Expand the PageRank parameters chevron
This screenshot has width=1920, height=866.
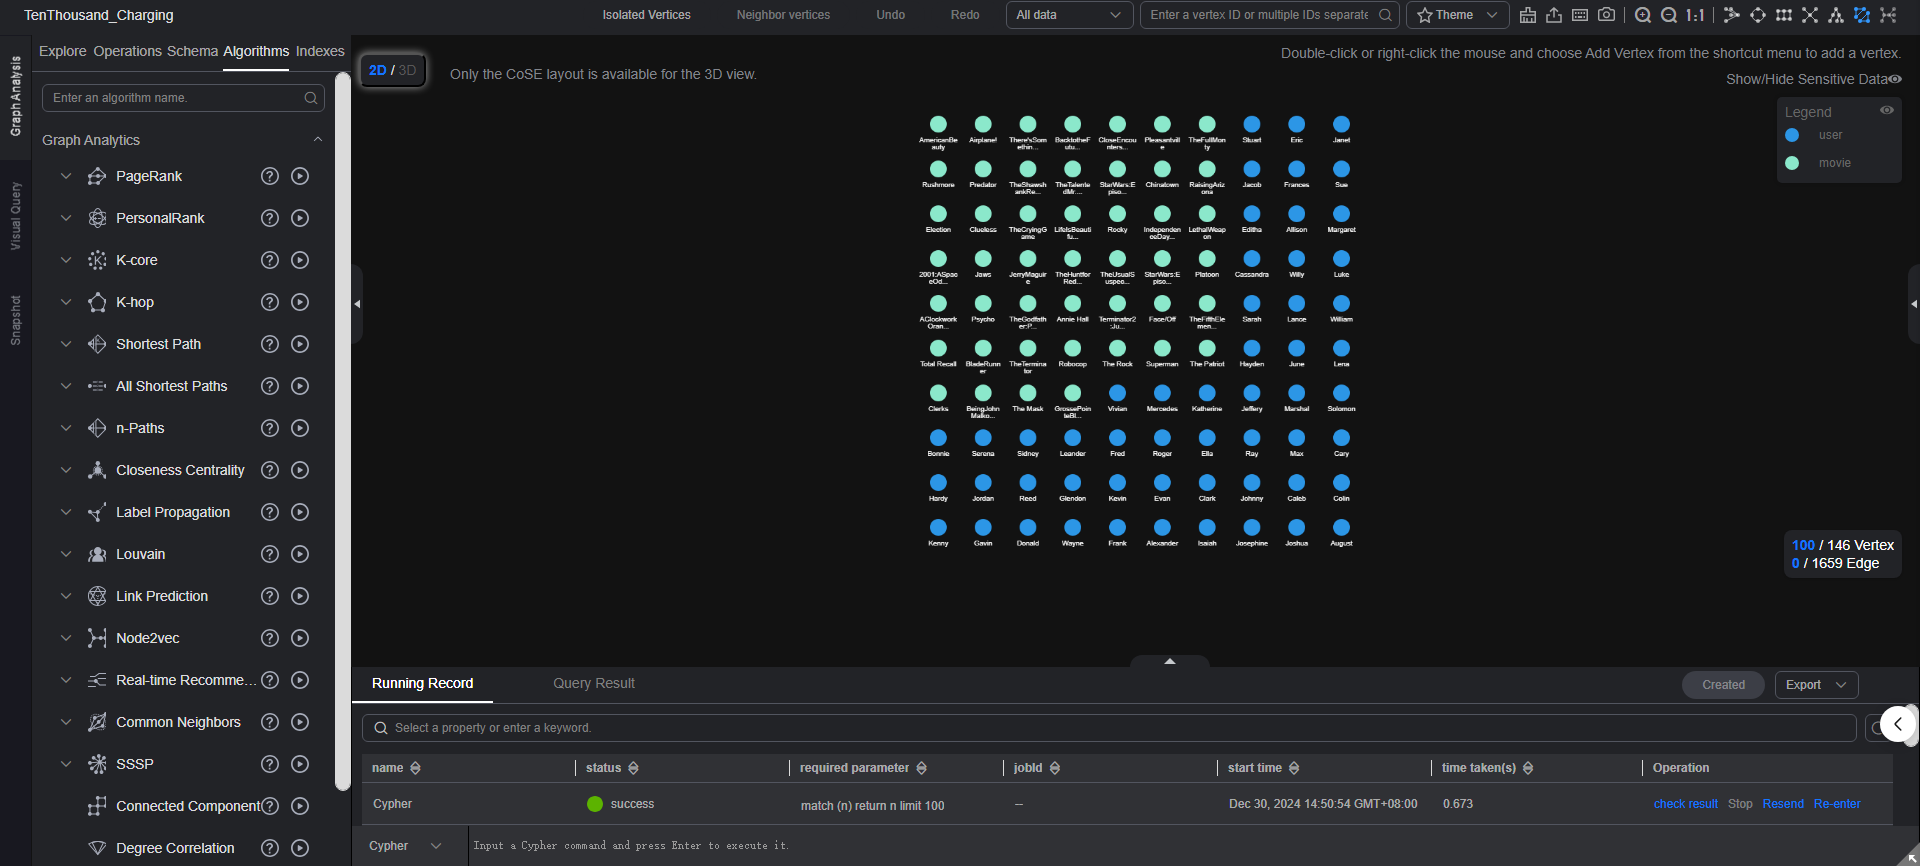[x=66, y=176]
